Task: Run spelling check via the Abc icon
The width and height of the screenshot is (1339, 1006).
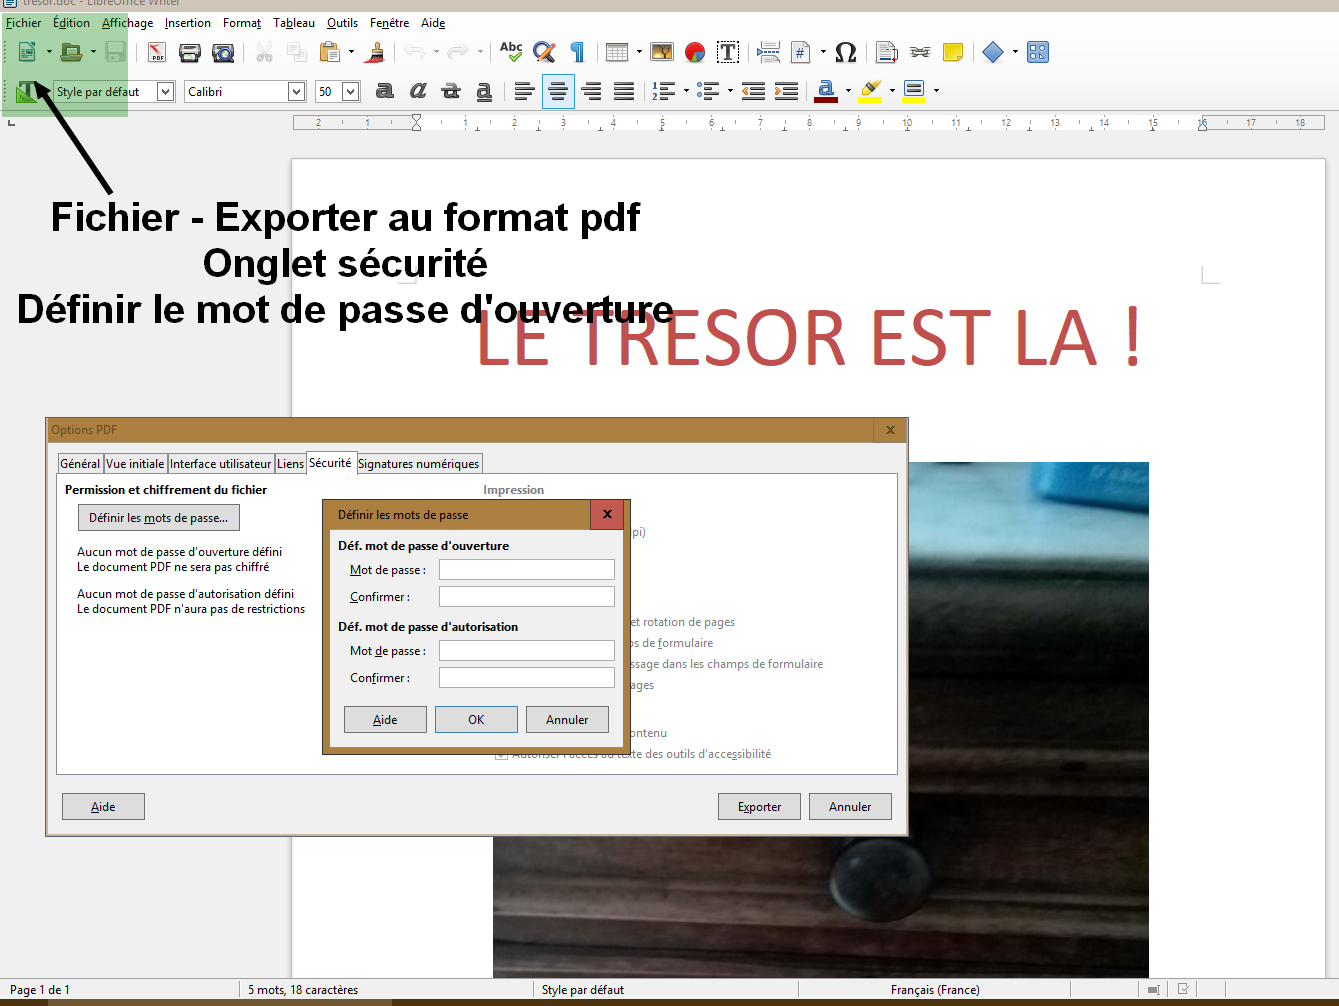Action: [511, 52]
